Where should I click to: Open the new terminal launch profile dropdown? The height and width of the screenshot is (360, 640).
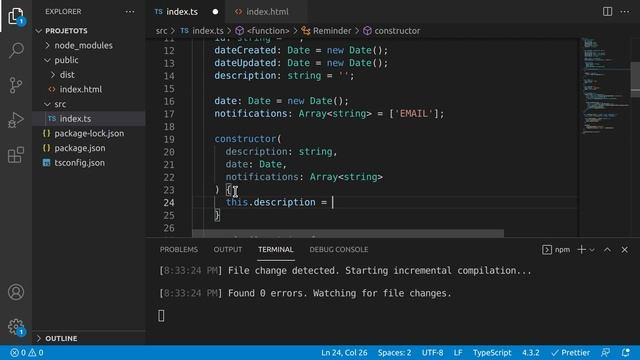point(592,250)
